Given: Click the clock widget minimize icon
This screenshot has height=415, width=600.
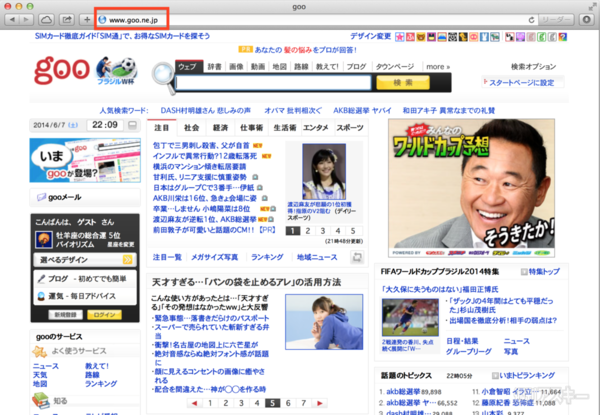Looking at the screenshot, I should [x=132, y=125].
